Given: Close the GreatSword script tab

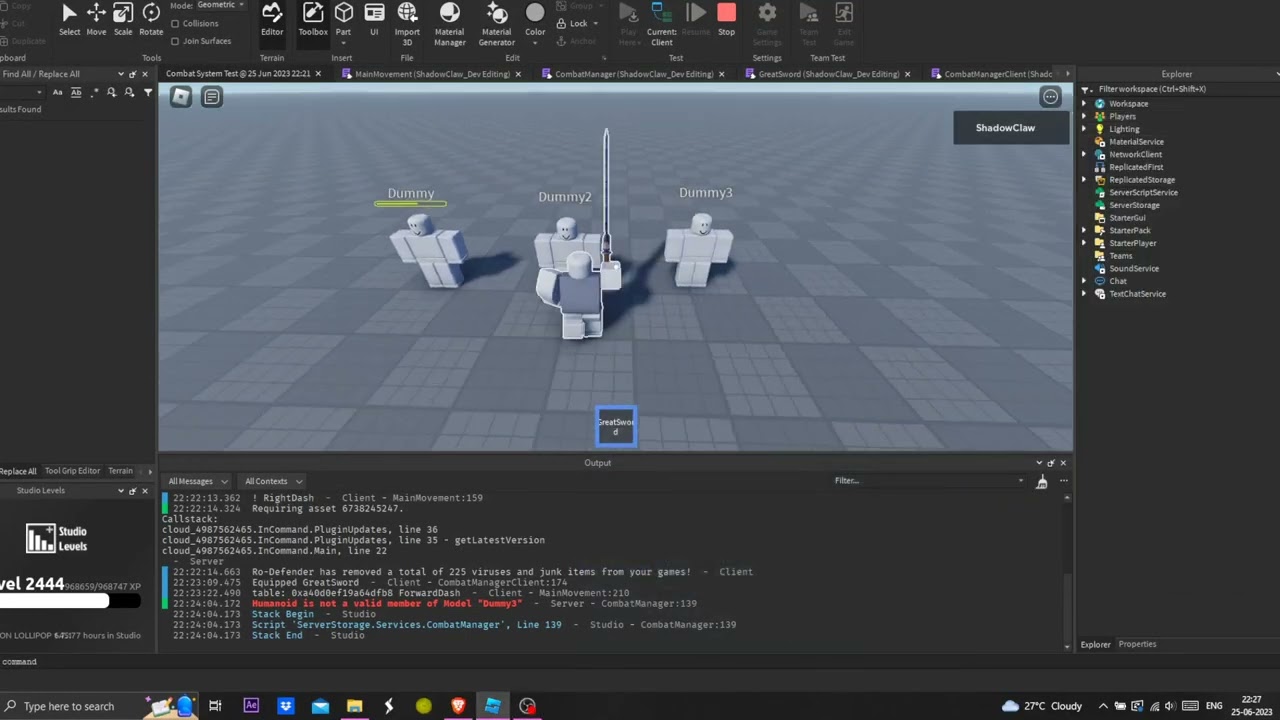Looking at the screenshot, I should [908, 74].
